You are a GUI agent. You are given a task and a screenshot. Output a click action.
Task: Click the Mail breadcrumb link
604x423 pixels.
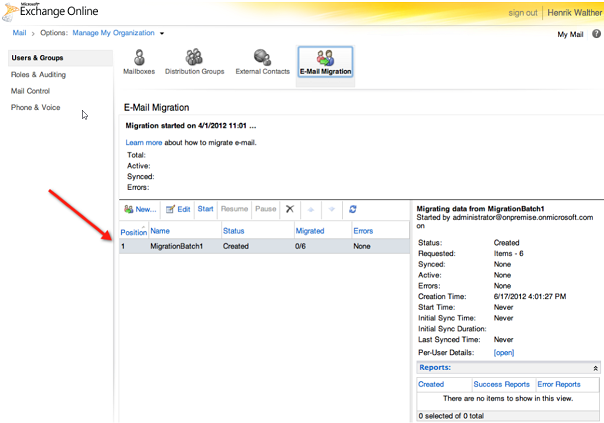tap(19, 33)
